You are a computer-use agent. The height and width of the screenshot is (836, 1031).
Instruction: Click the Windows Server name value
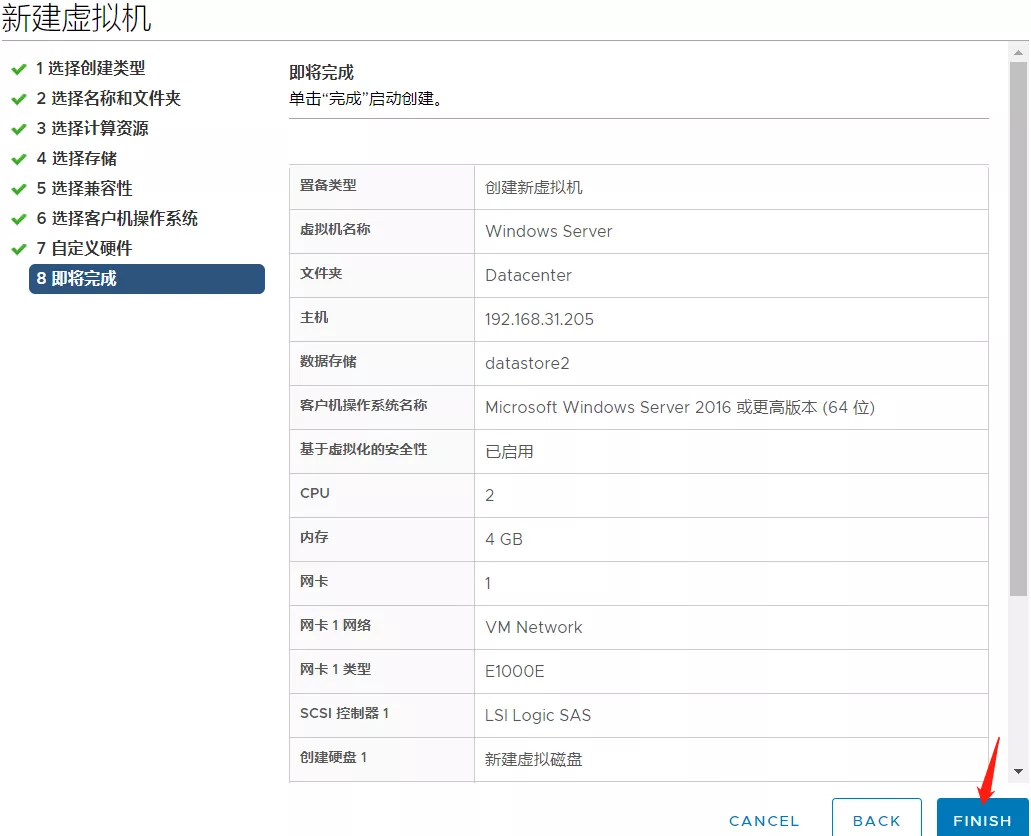(548, 231)
